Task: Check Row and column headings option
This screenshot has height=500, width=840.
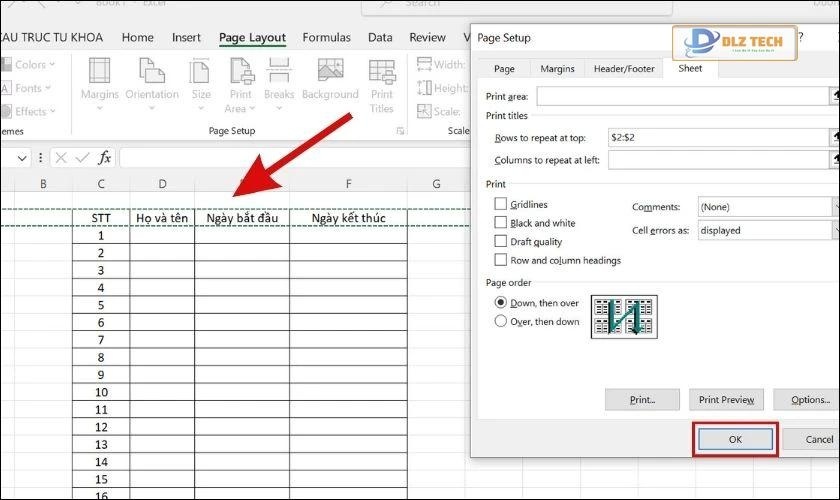Action: pyautogui.click(x=501, y=260)
